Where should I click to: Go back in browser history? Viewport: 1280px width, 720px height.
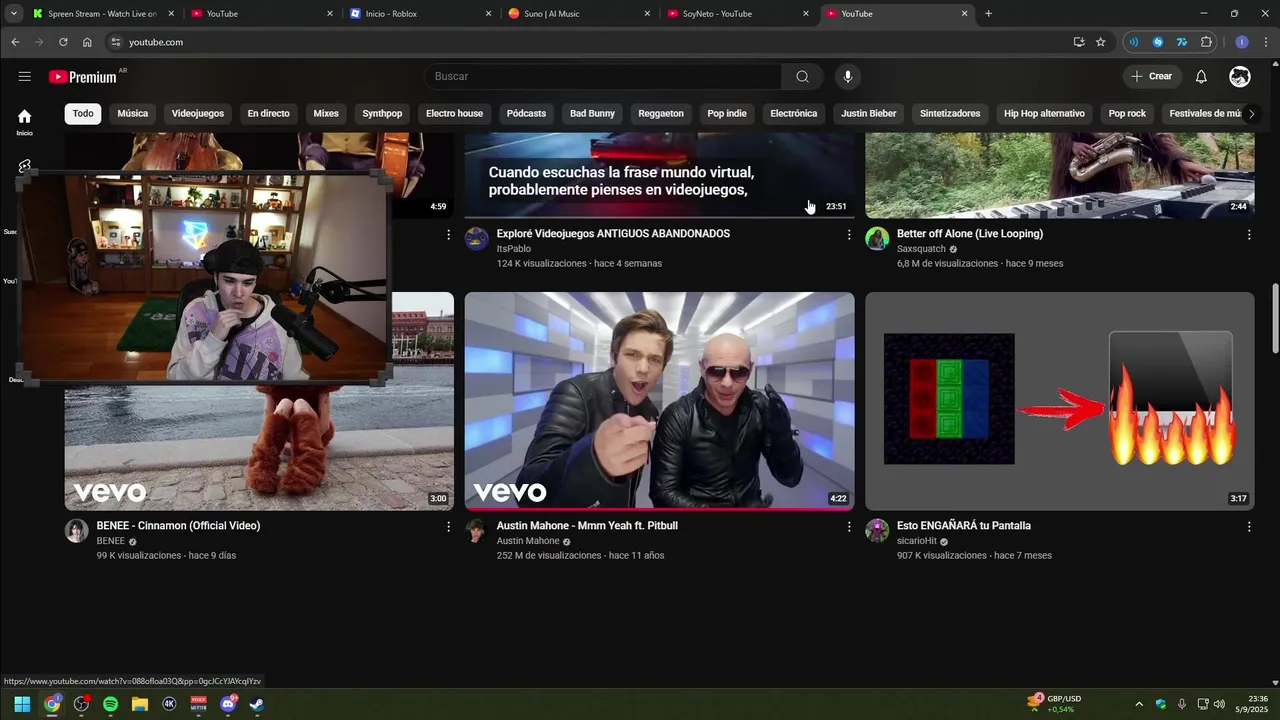(15, 42)
